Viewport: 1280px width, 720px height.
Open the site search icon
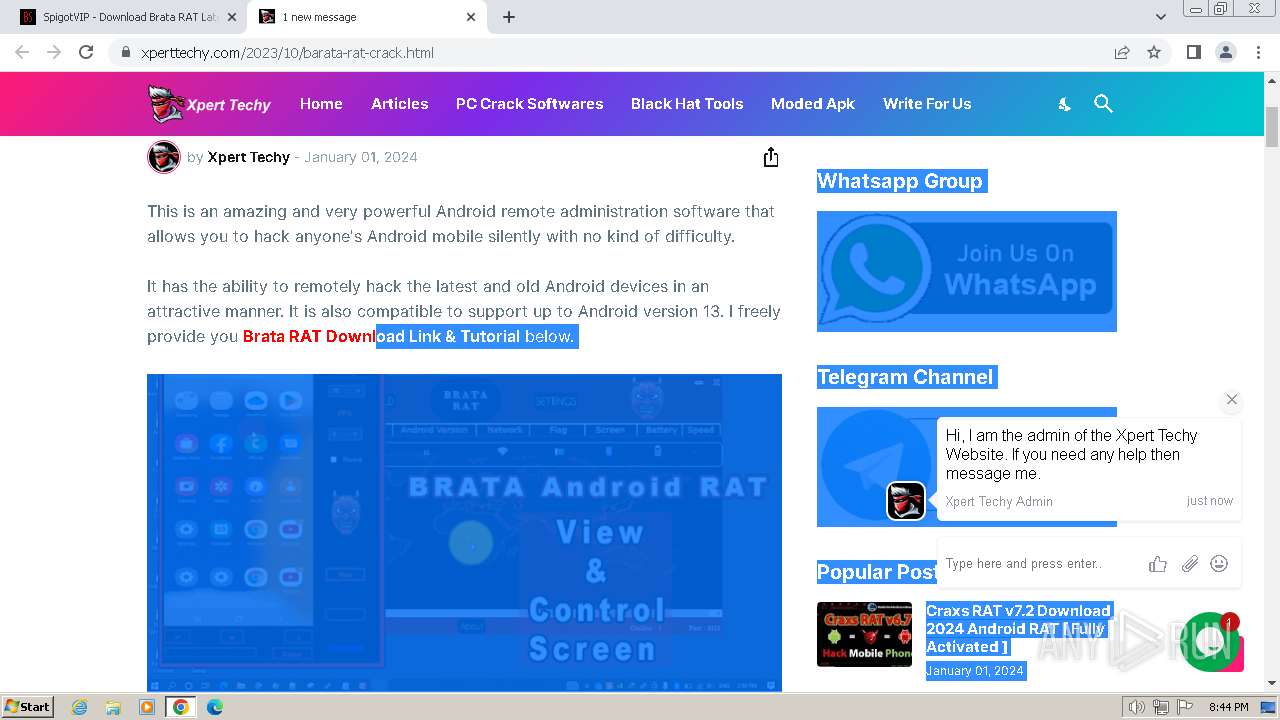tap(1103, 104)
